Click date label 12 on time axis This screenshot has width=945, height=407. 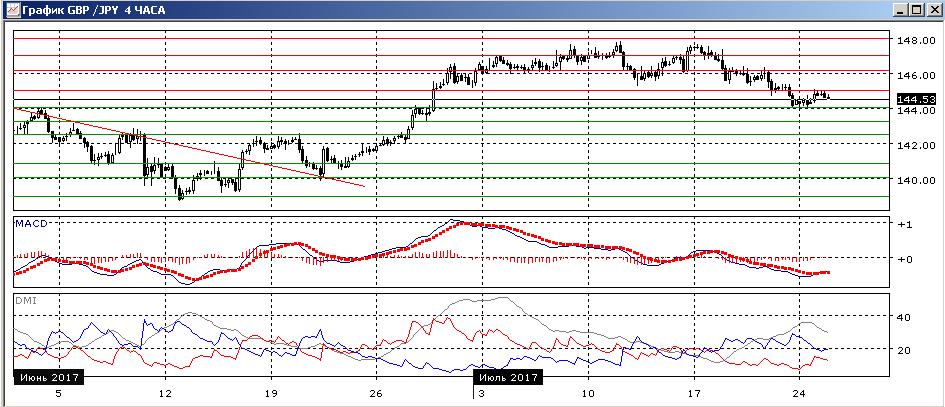click(165, 394)
